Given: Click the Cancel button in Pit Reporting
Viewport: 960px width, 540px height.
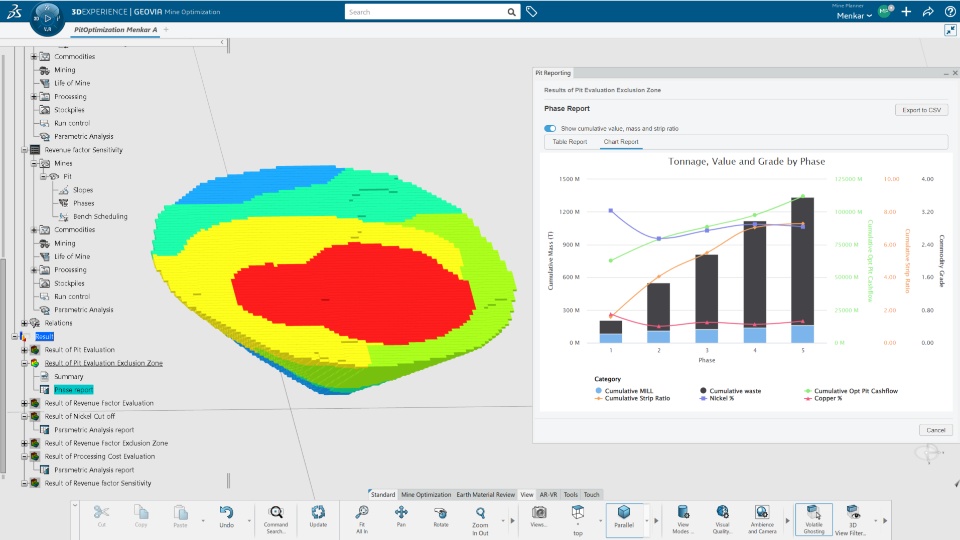Looking at the screenshot, I should point(936,430).
